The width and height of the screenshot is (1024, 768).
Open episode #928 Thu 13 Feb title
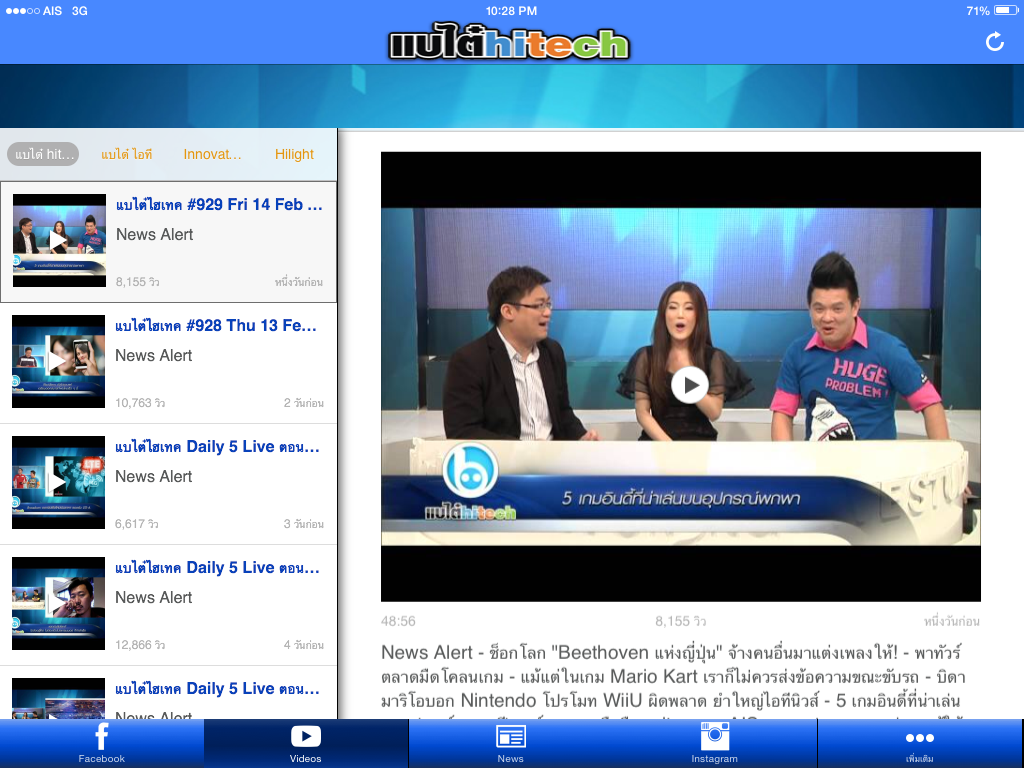(x=216, y=325)
